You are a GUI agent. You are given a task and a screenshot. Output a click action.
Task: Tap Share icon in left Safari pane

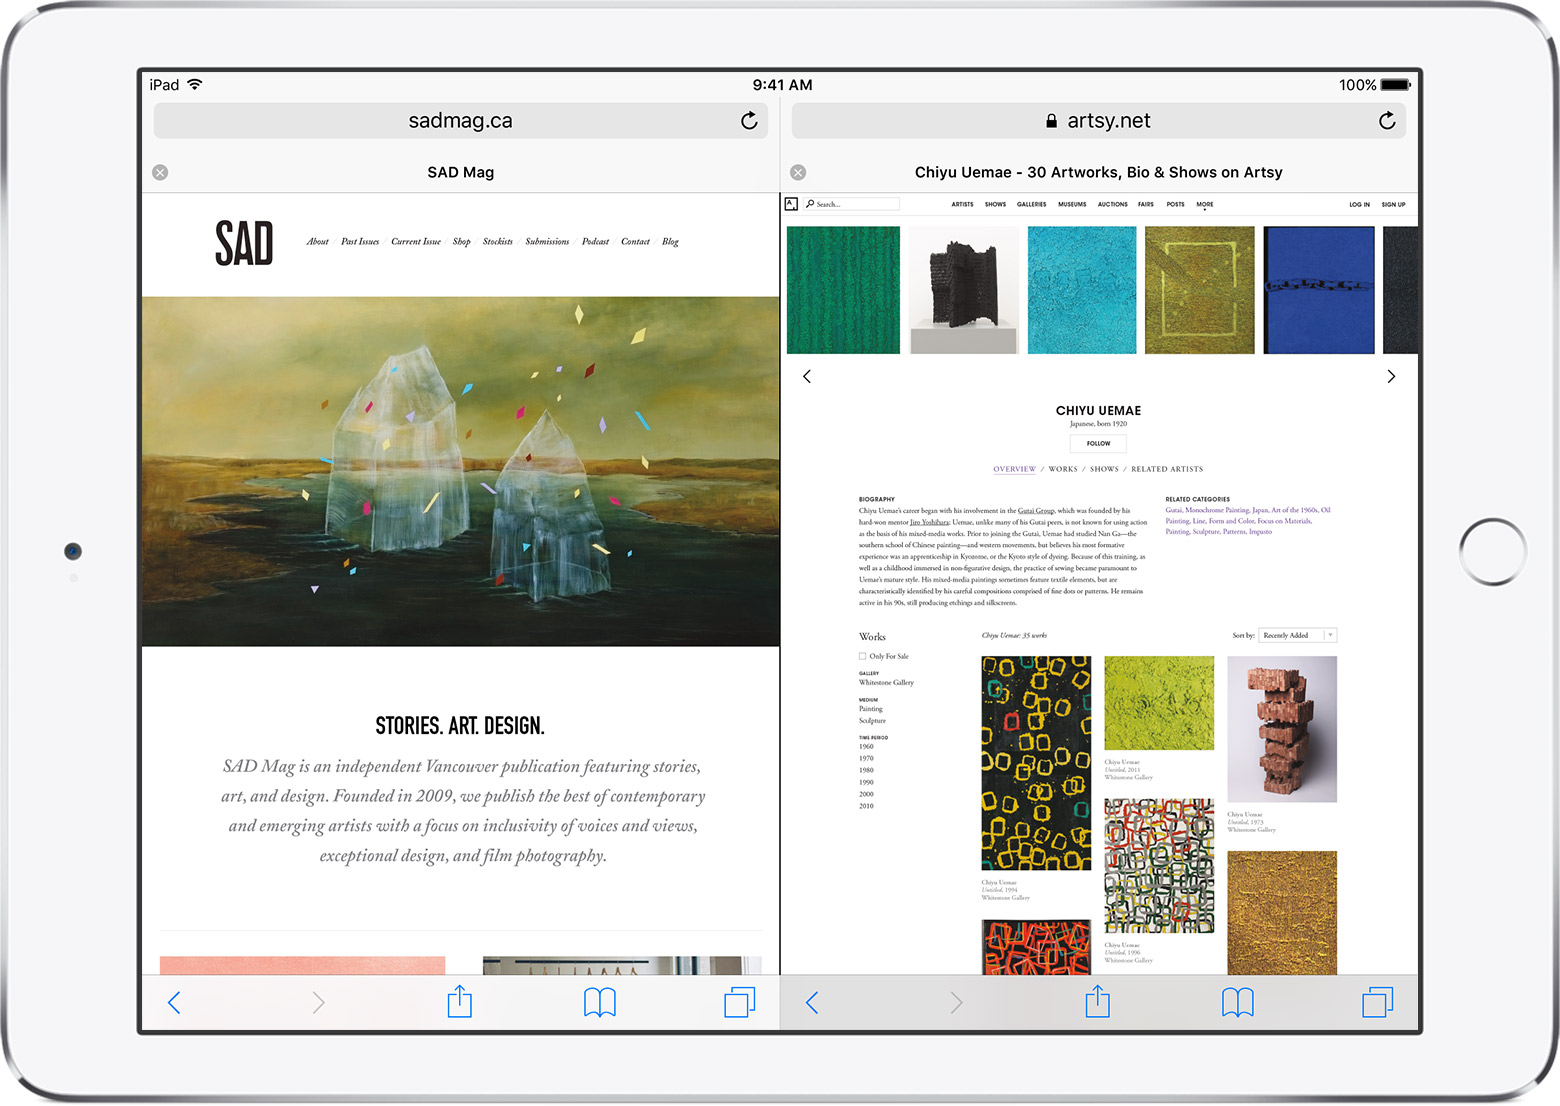point(459,1001)
